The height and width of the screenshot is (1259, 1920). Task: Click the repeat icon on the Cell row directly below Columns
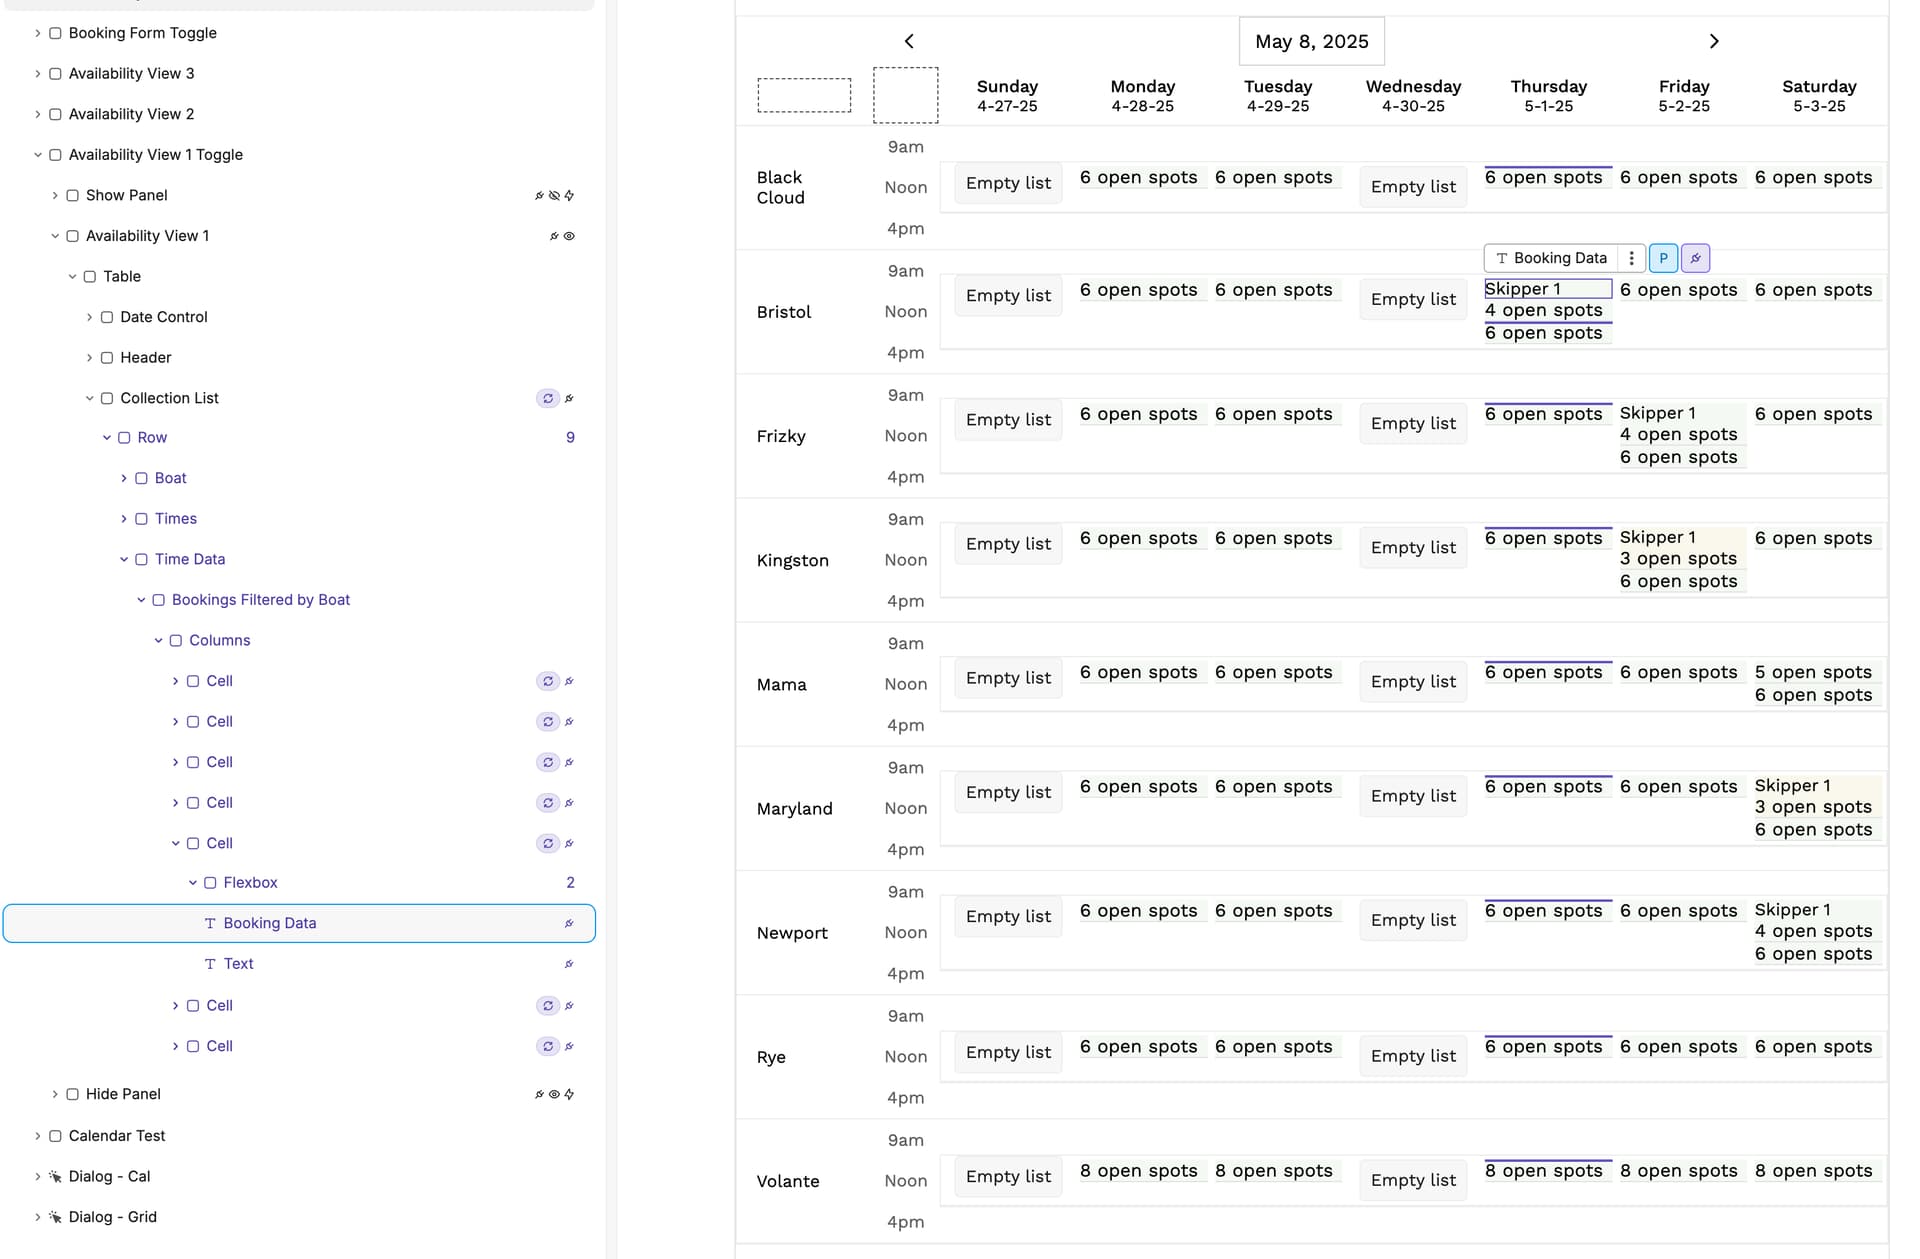click(548, 681)
